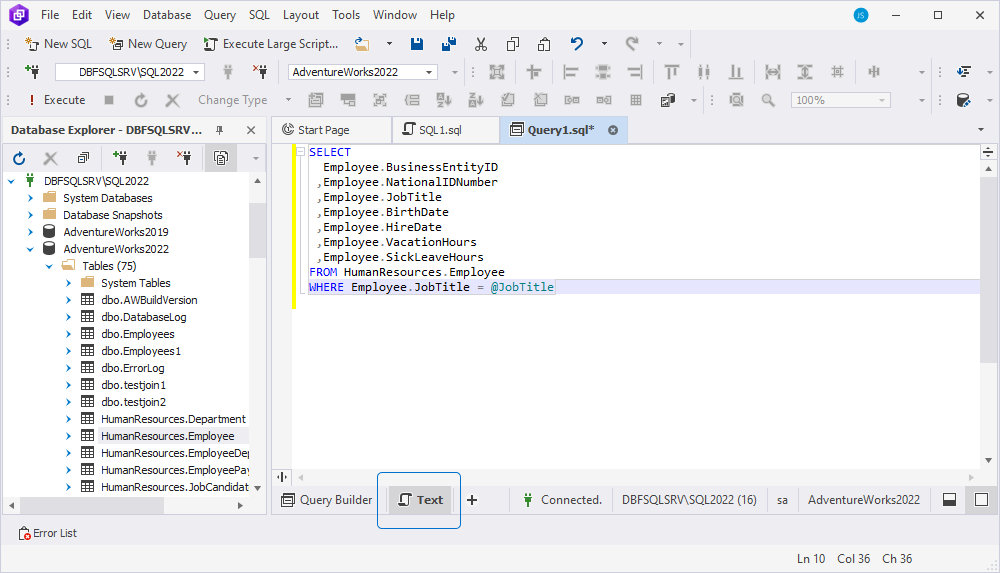The image size is (1000, 573).
Task: Expand the HumanResources.Department table node
Action: (x=68, y=419)
